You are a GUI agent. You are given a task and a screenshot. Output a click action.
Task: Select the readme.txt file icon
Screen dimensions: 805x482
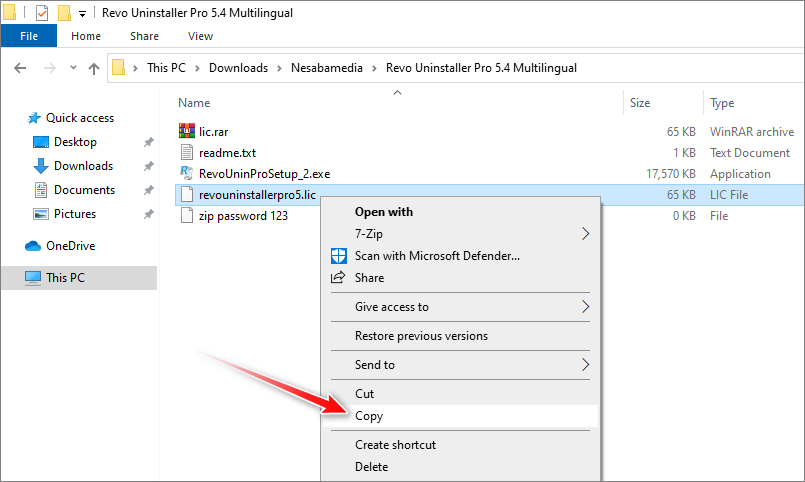point(187,152)
